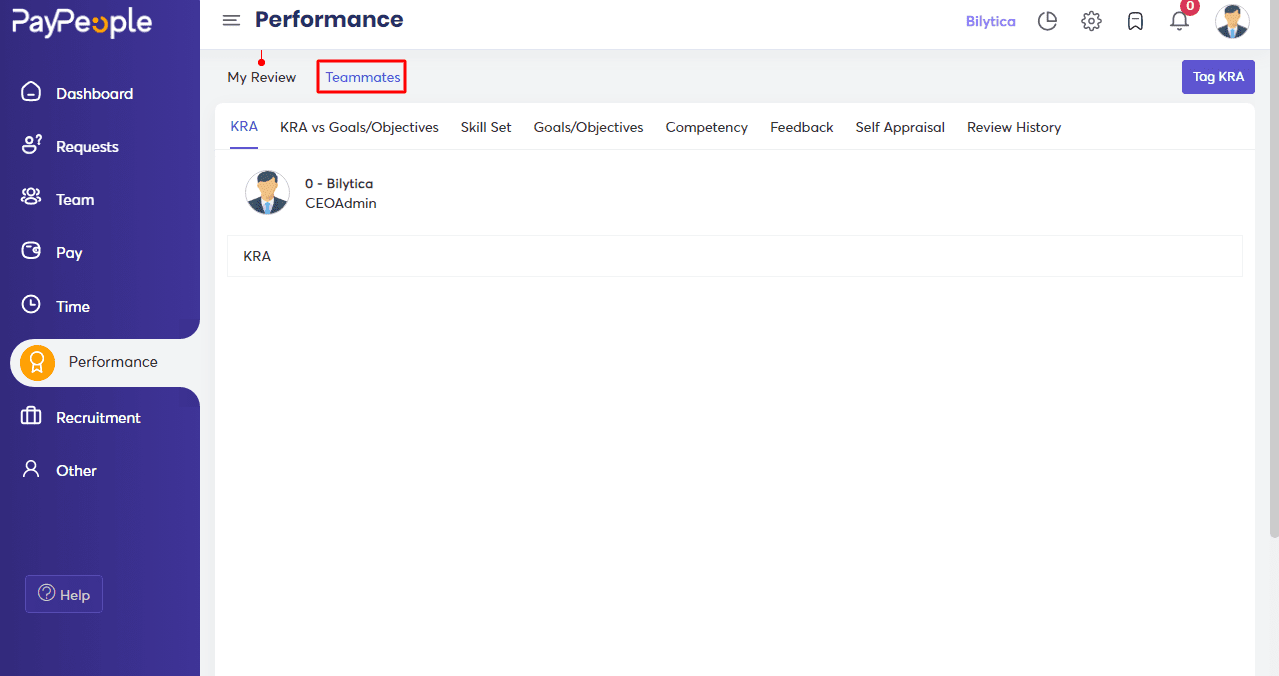1279x676 pixels.
Task: Open the Competency tab
Action: (707, 127)
